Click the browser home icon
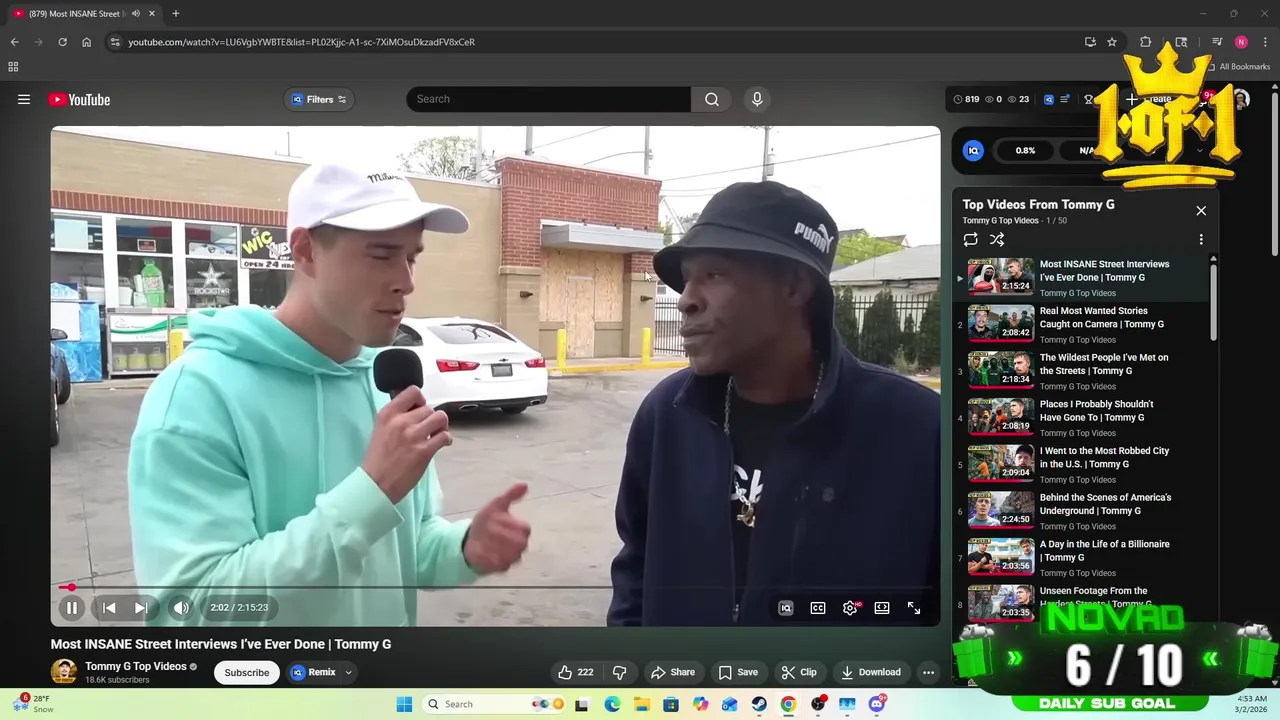Screen dimensions: 1280x720 click(x=86, y=42)
